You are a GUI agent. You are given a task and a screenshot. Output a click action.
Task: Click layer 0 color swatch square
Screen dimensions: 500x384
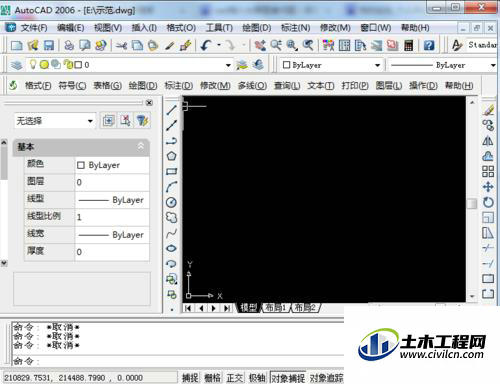[x=78, y=65]
